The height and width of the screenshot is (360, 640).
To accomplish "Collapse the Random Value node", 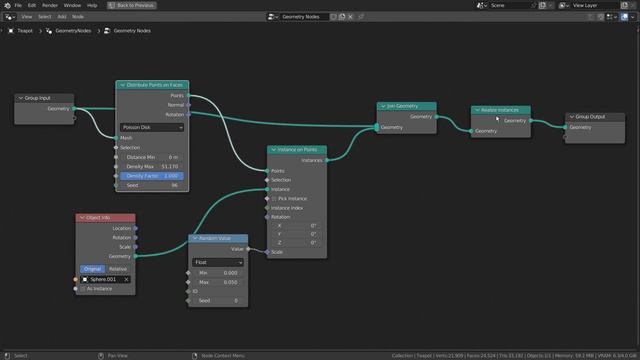I will coord(195,238).
